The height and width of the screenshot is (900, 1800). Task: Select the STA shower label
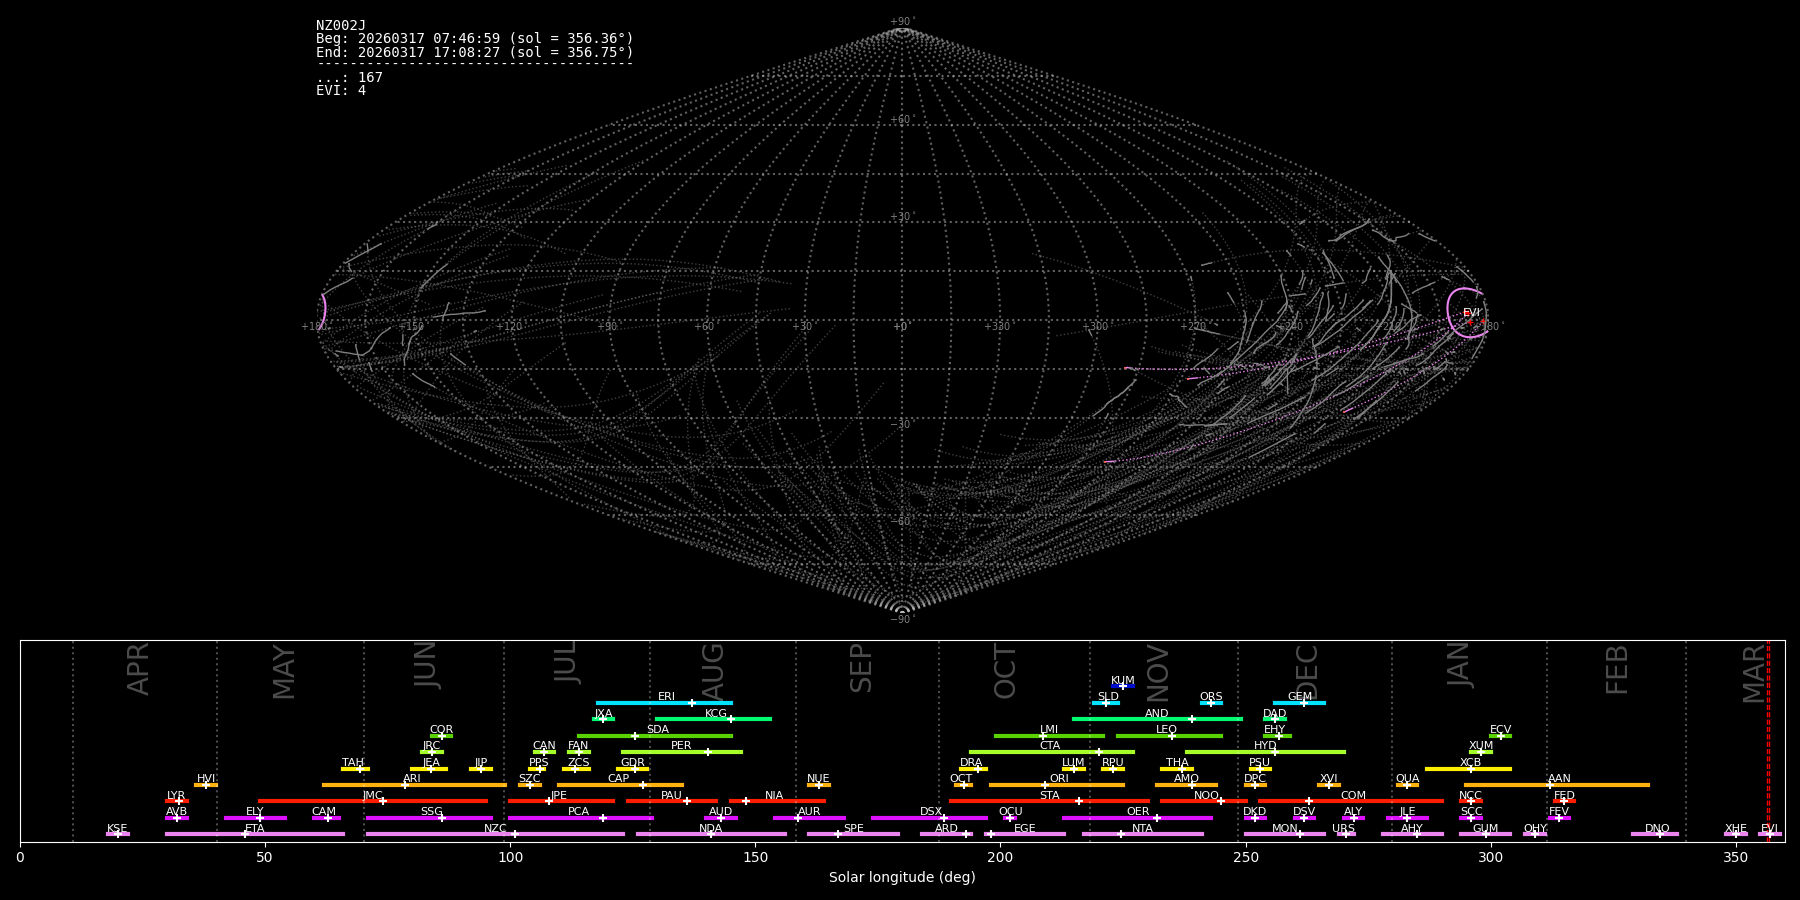(1049, 796)
